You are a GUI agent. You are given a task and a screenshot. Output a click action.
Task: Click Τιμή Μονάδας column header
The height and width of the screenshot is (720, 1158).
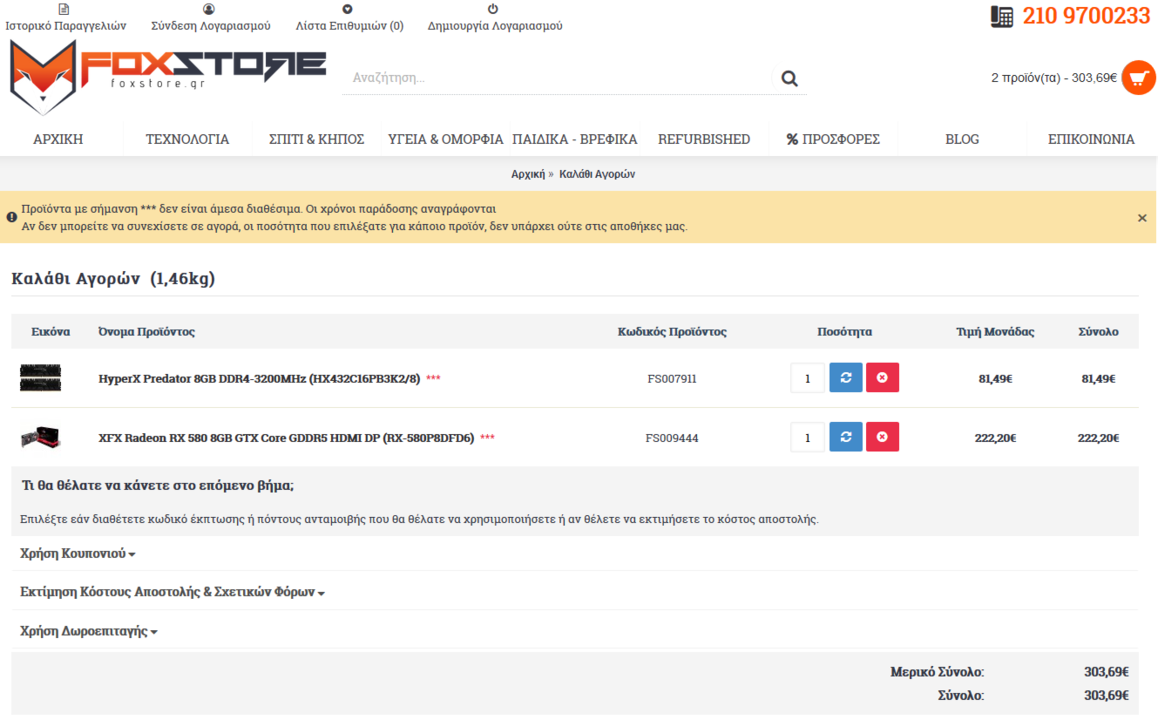995,332
